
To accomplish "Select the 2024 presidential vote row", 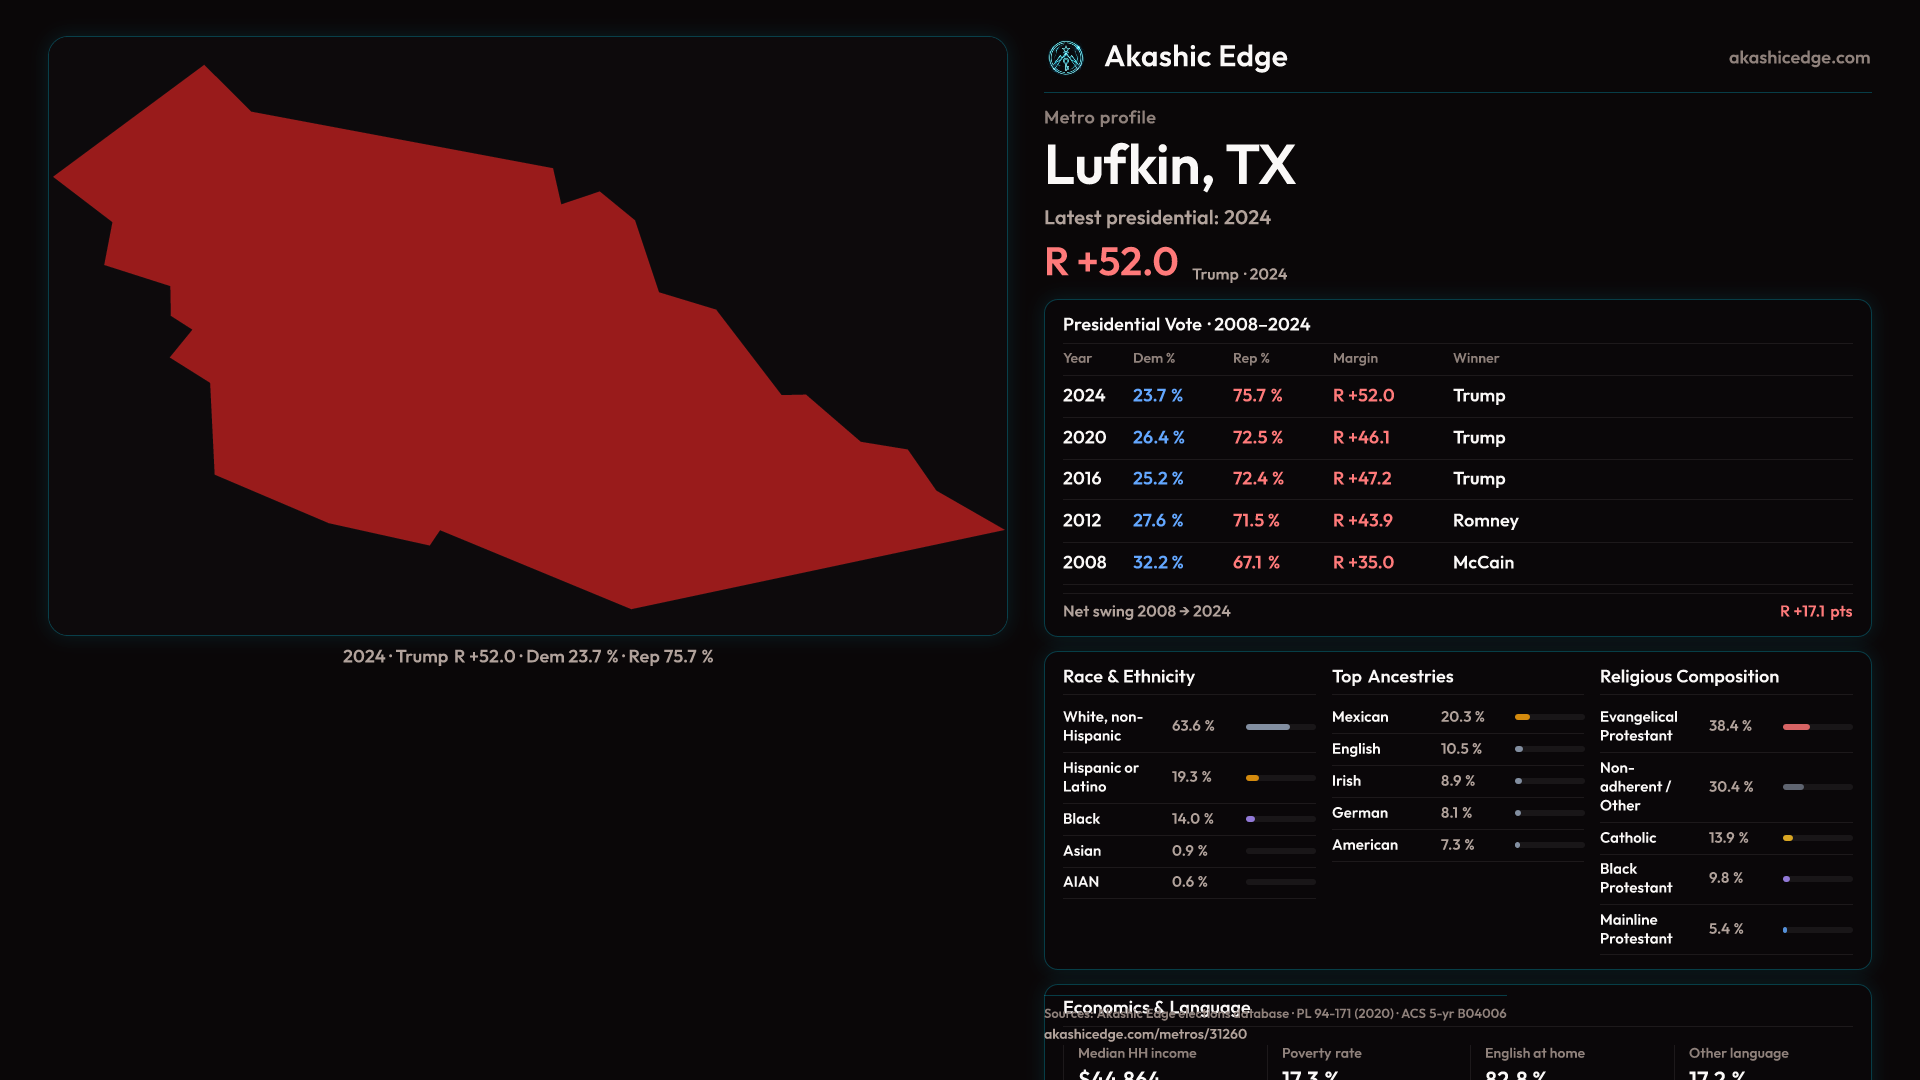I will point(1456,396).
